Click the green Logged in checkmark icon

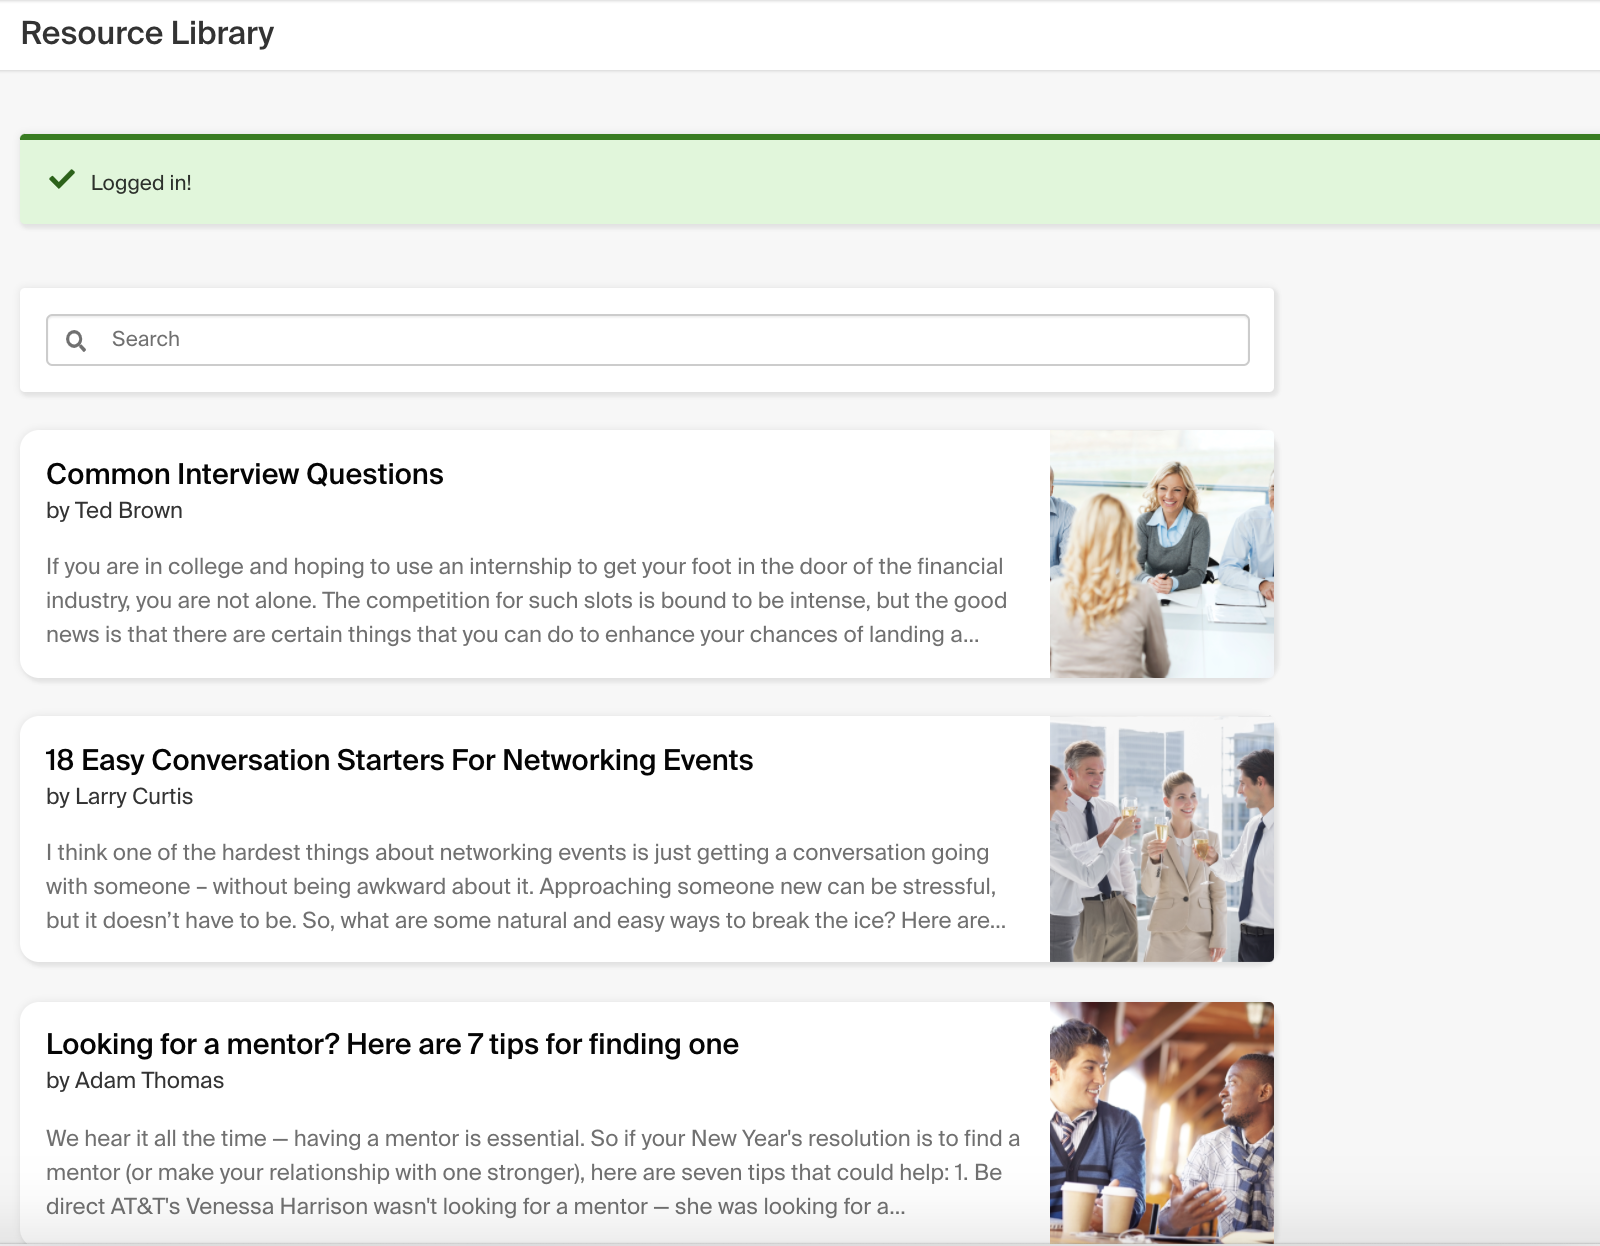[62, 180]
